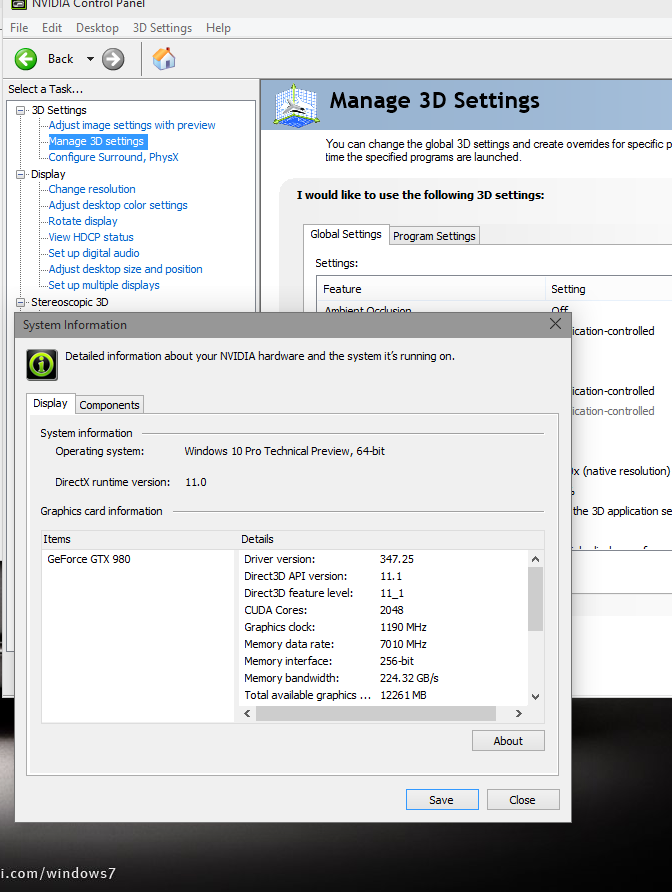
Task: Collapse the Display tree node
Action: 21,174
